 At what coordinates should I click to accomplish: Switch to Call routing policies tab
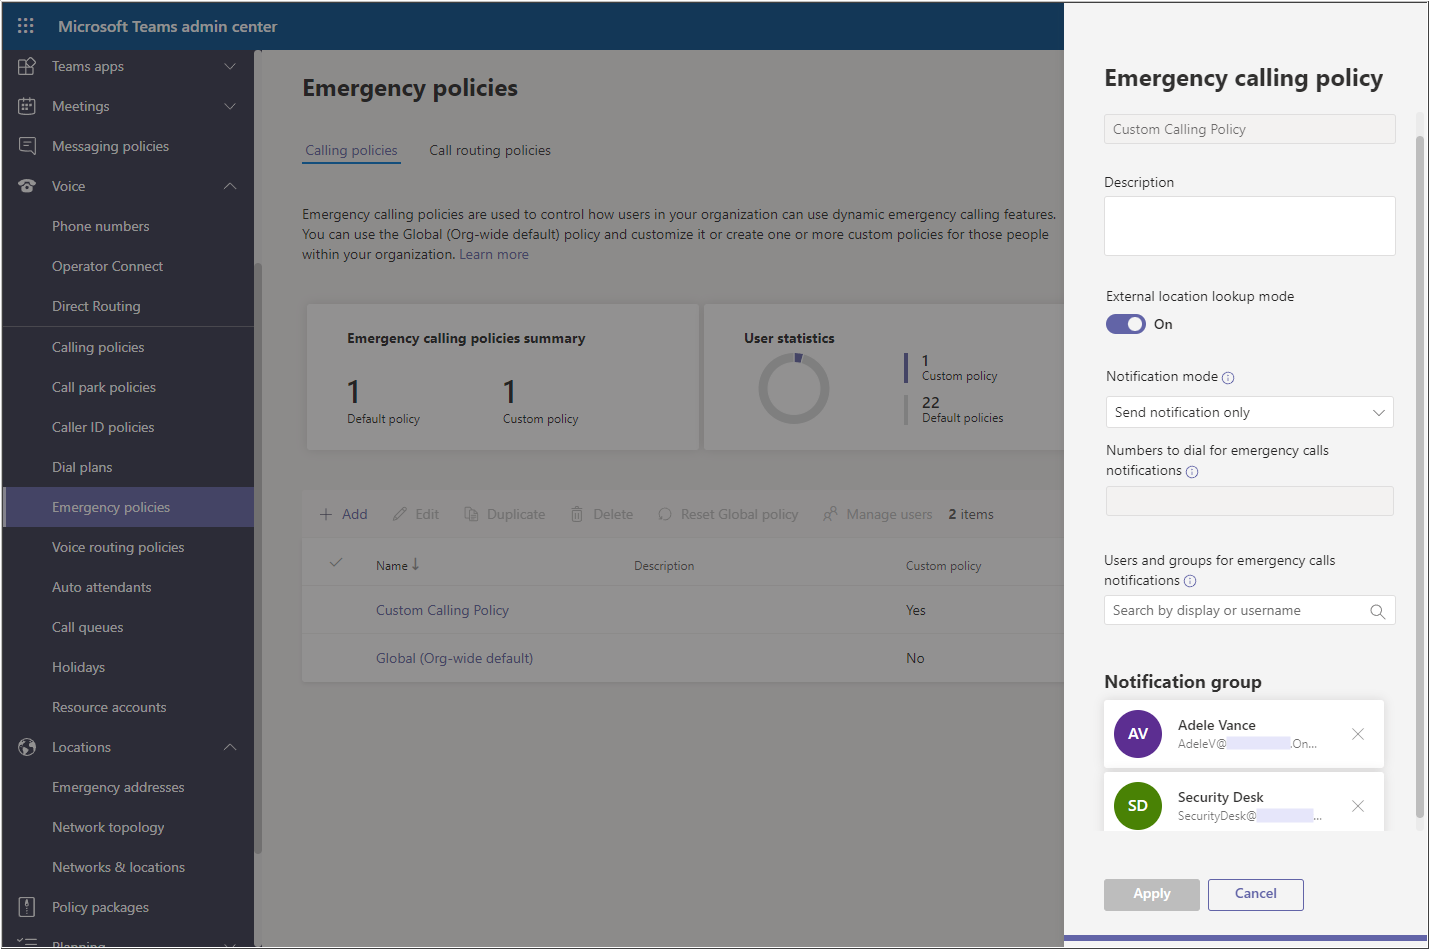[x=490, y=151]
